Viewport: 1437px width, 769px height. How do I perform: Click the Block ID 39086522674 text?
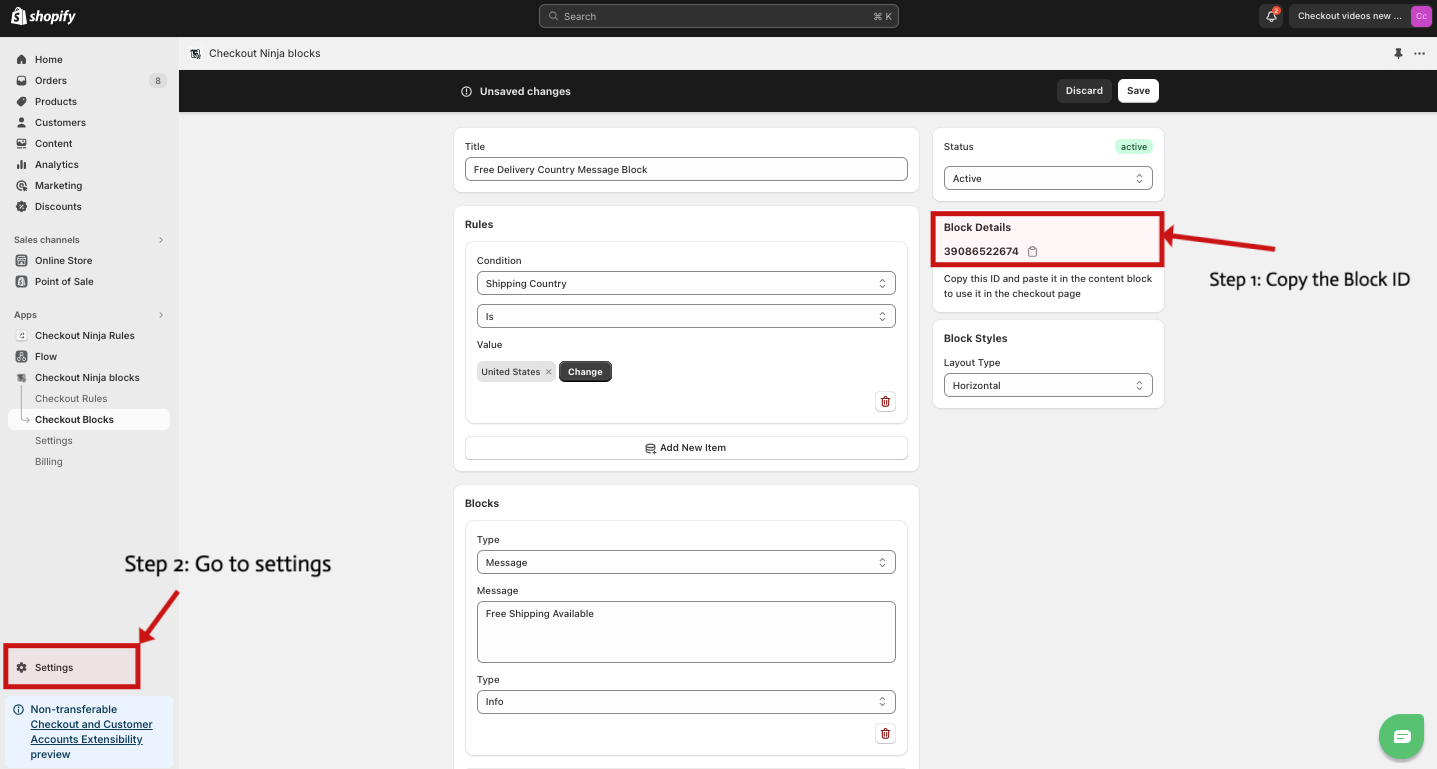pyautogui.click(x=981, y=252)
